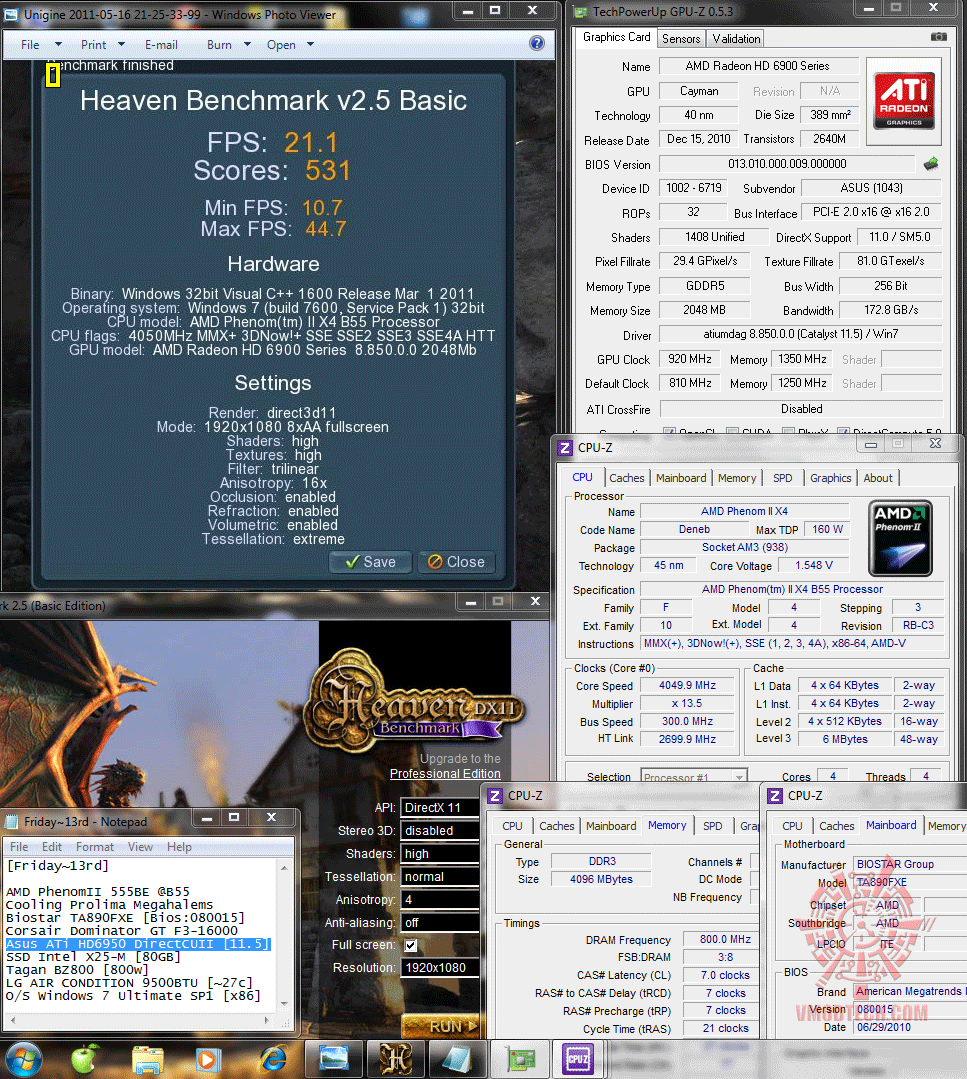Open the Help menu in Notepad
967x1079 pixels.
tap(179, 846)
